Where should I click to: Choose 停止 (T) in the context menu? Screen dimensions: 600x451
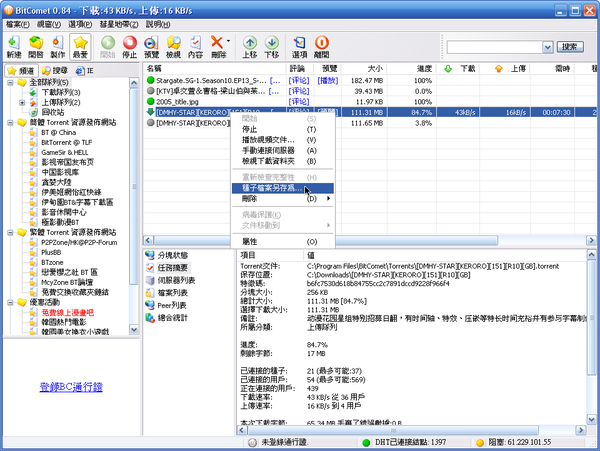pyautogui.click(x=283, y=129)
